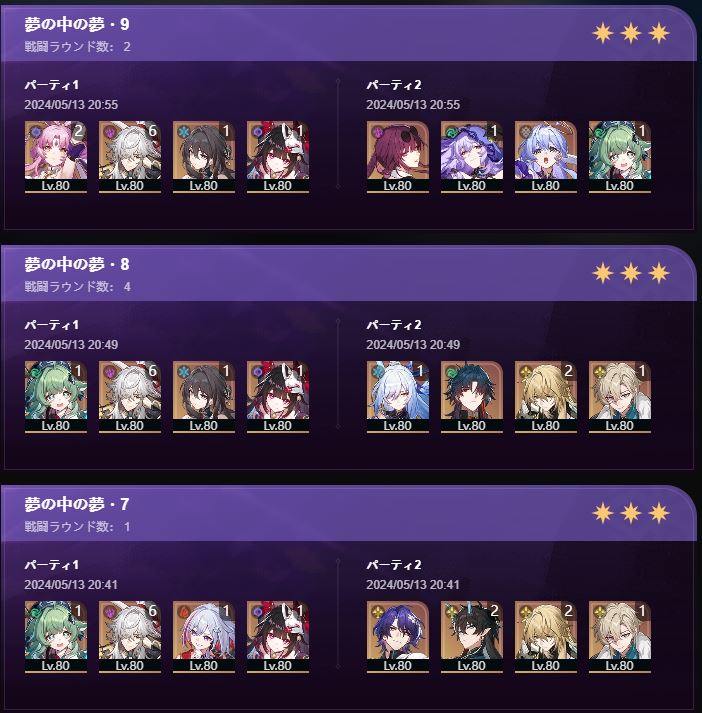Click Dr. Ratio's portrait in stage 7 party 2

click(397, 637)
